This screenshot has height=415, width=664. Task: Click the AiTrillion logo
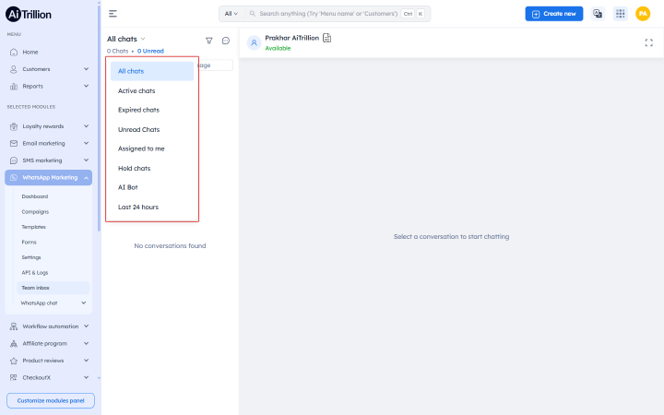(x=28, y=14)
